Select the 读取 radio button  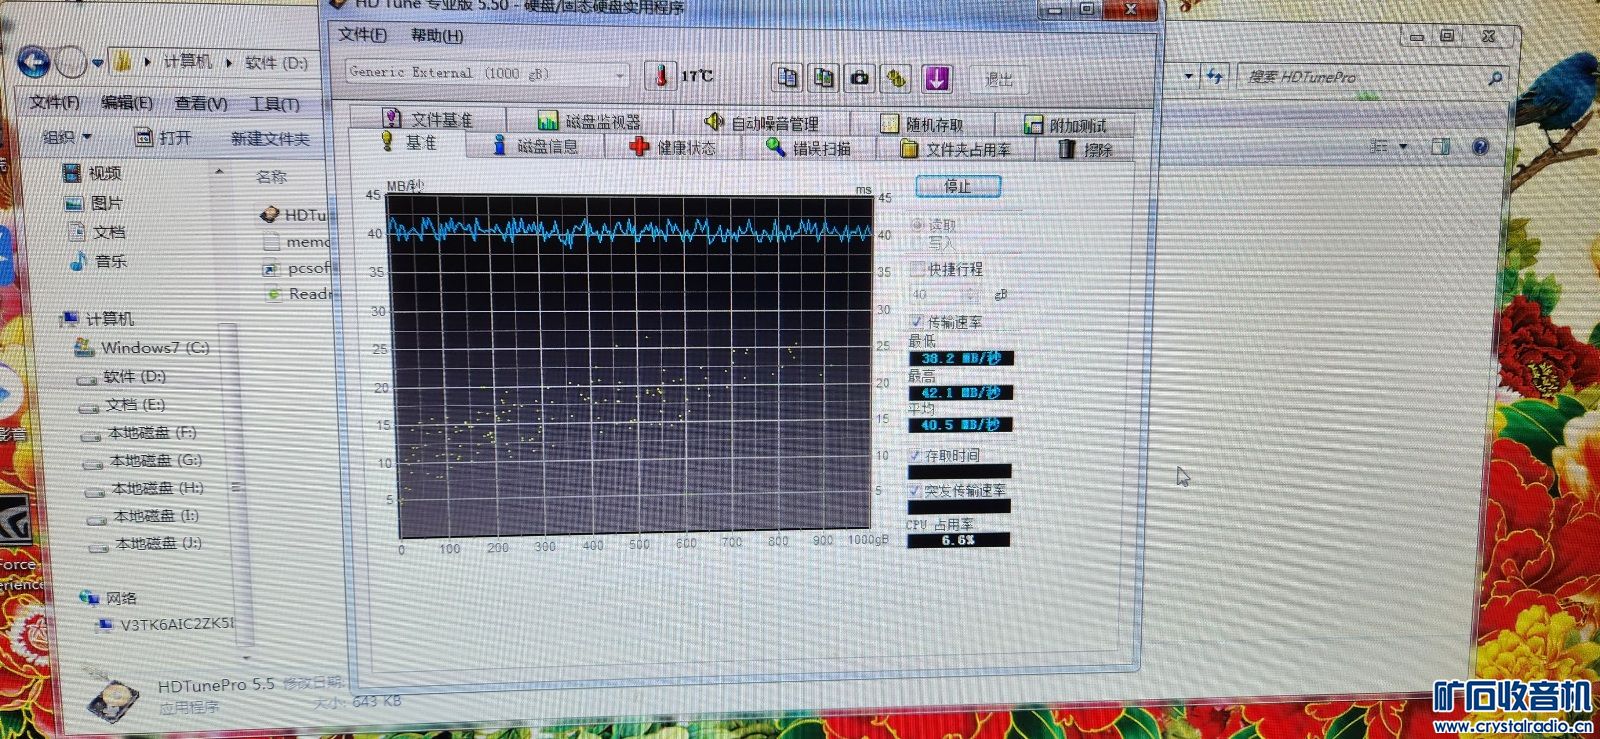coord(917,225)
